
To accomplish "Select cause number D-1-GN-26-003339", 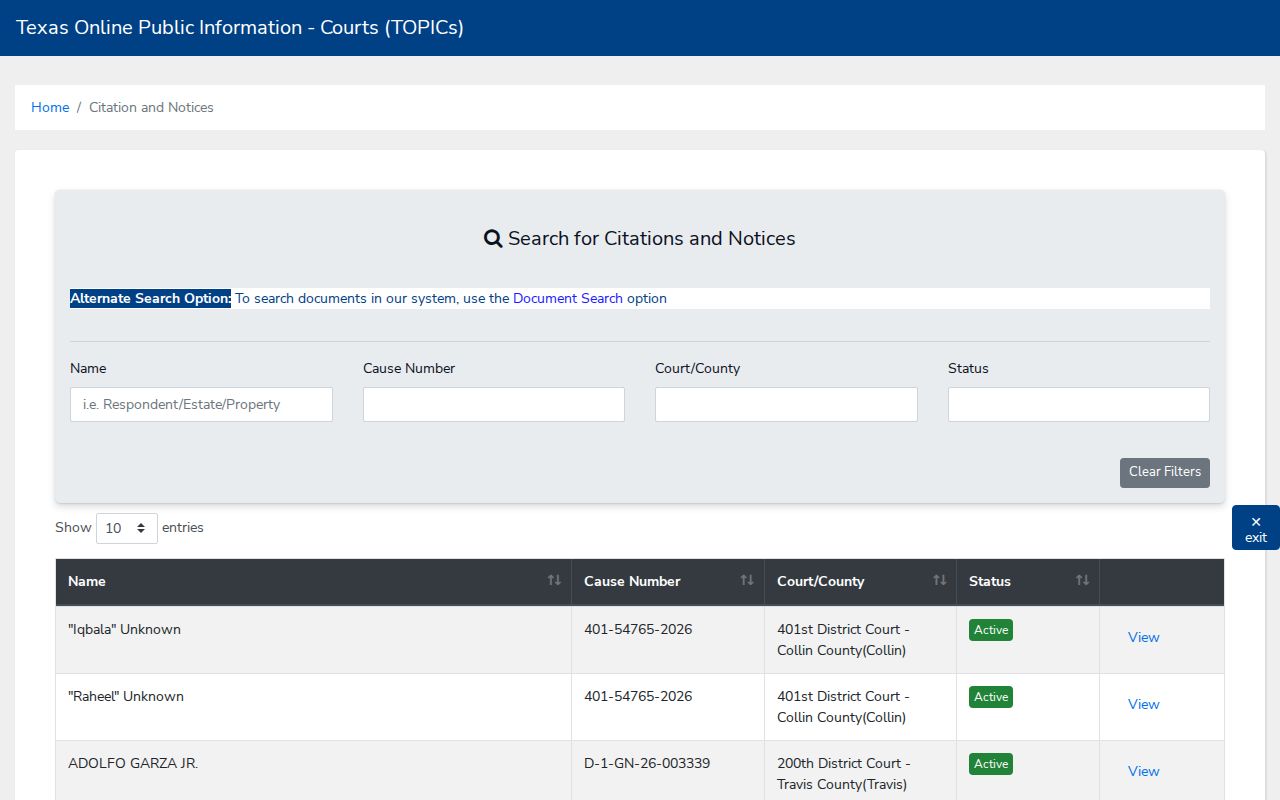I will pyautogui.click(x=647, y=763).
